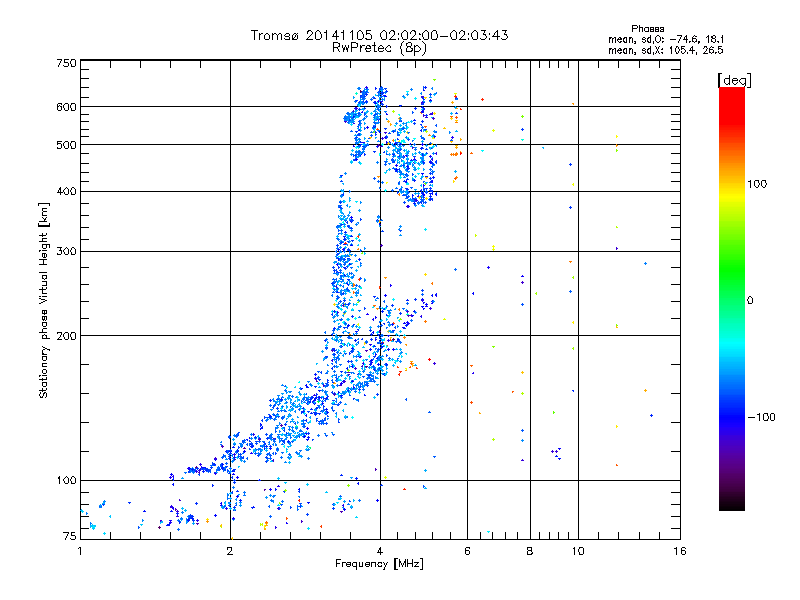Click the y-axis tick label '400'

pyautogui.click(x=67, y=191)
